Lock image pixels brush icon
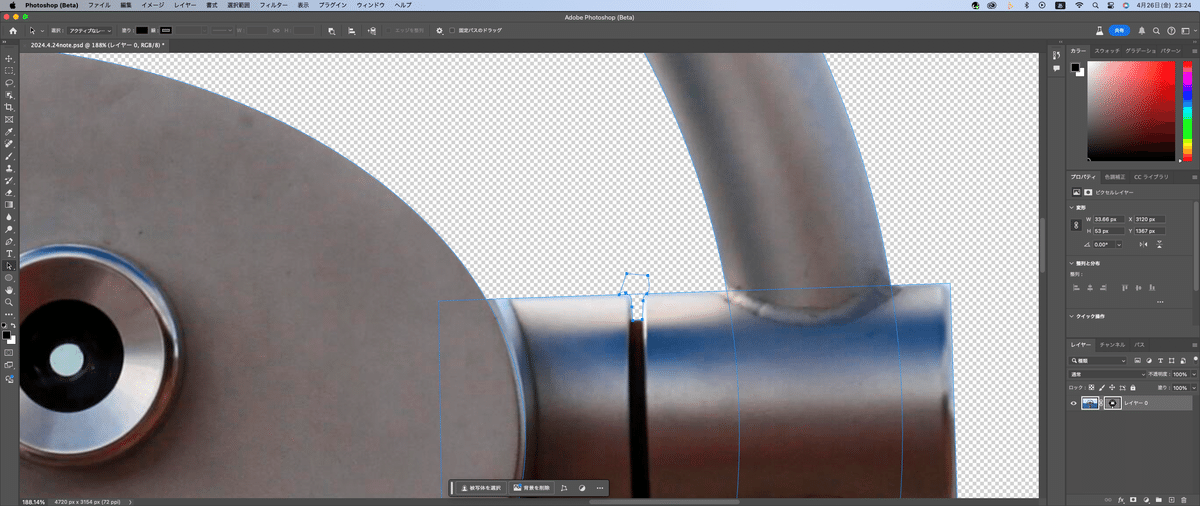The height and width of the screenshot is (506, 1200). point(1101,388)
